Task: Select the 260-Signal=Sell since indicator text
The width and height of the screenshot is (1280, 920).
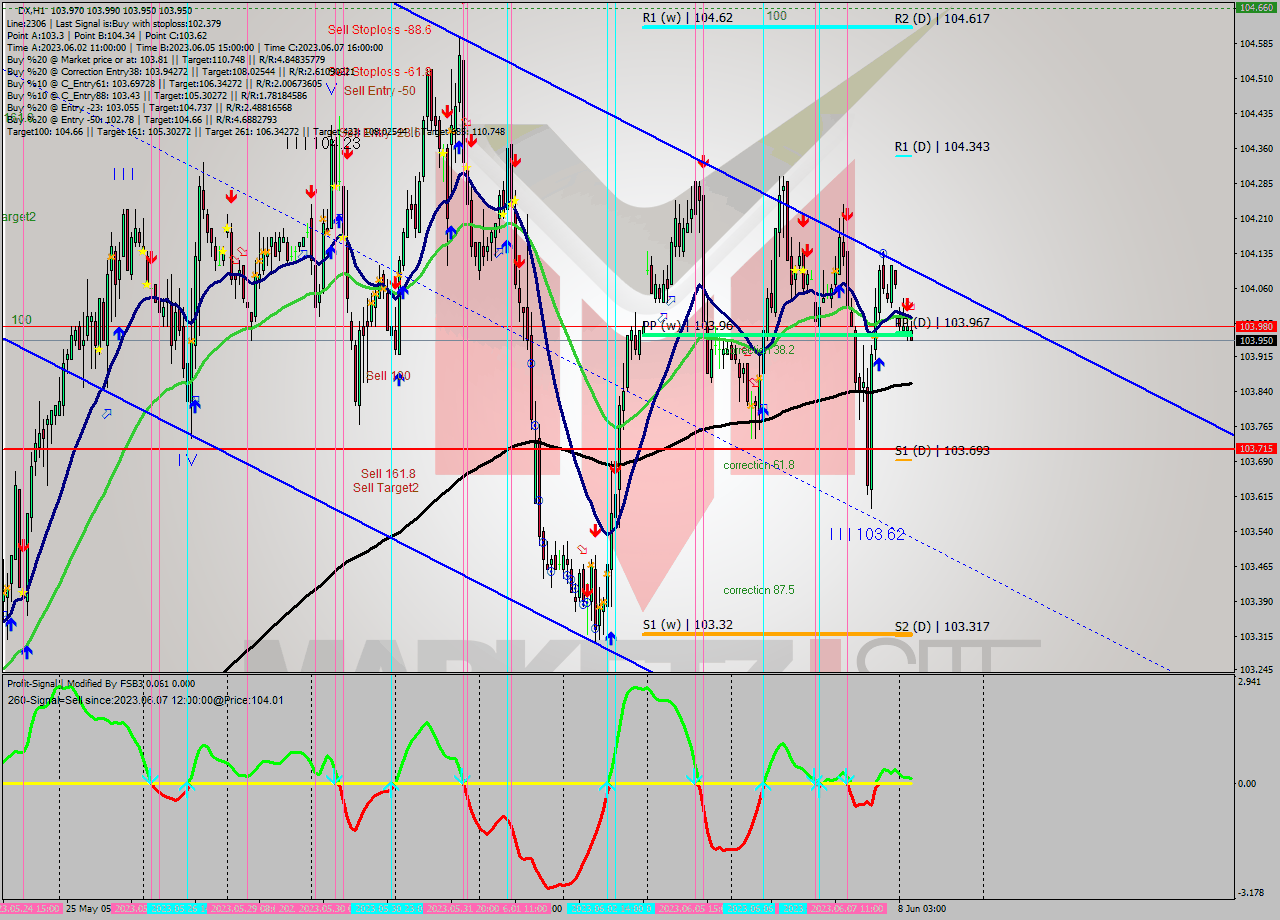Action: 145,700
